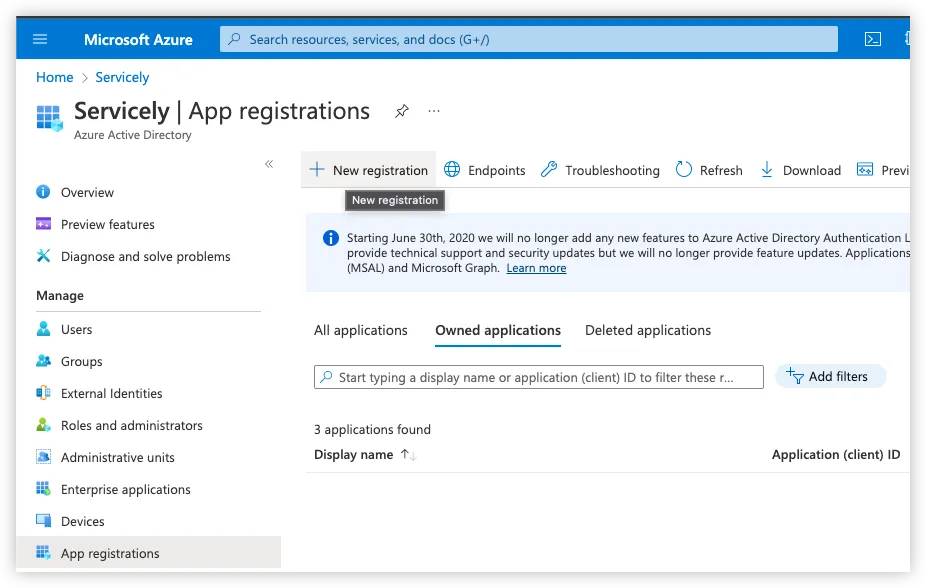
Task: Click the Groups people icon
Action: tap(43, 361)
